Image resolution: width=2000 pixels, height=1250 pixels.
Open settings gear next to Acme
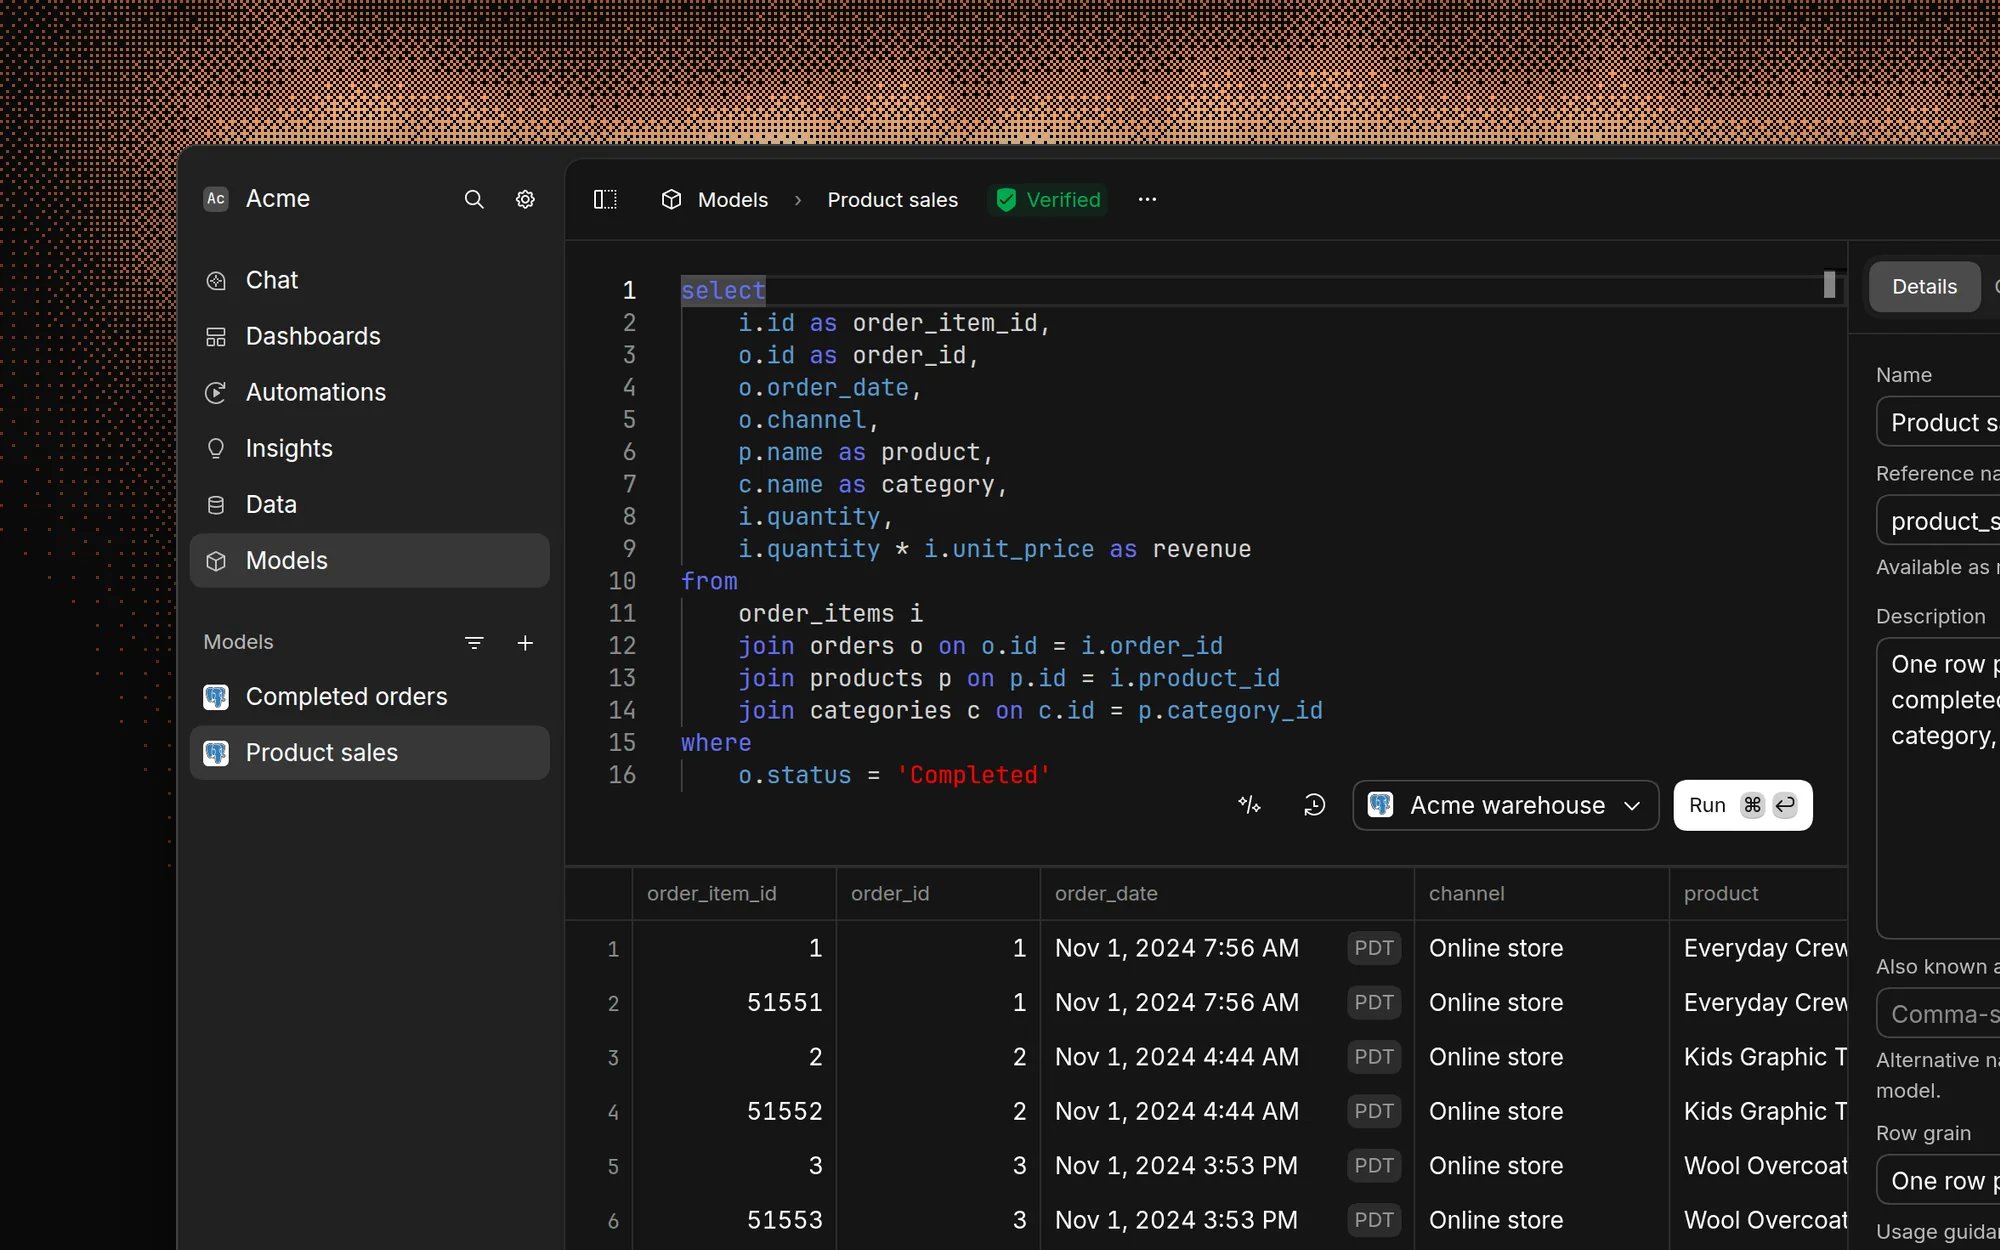point(525,199)
